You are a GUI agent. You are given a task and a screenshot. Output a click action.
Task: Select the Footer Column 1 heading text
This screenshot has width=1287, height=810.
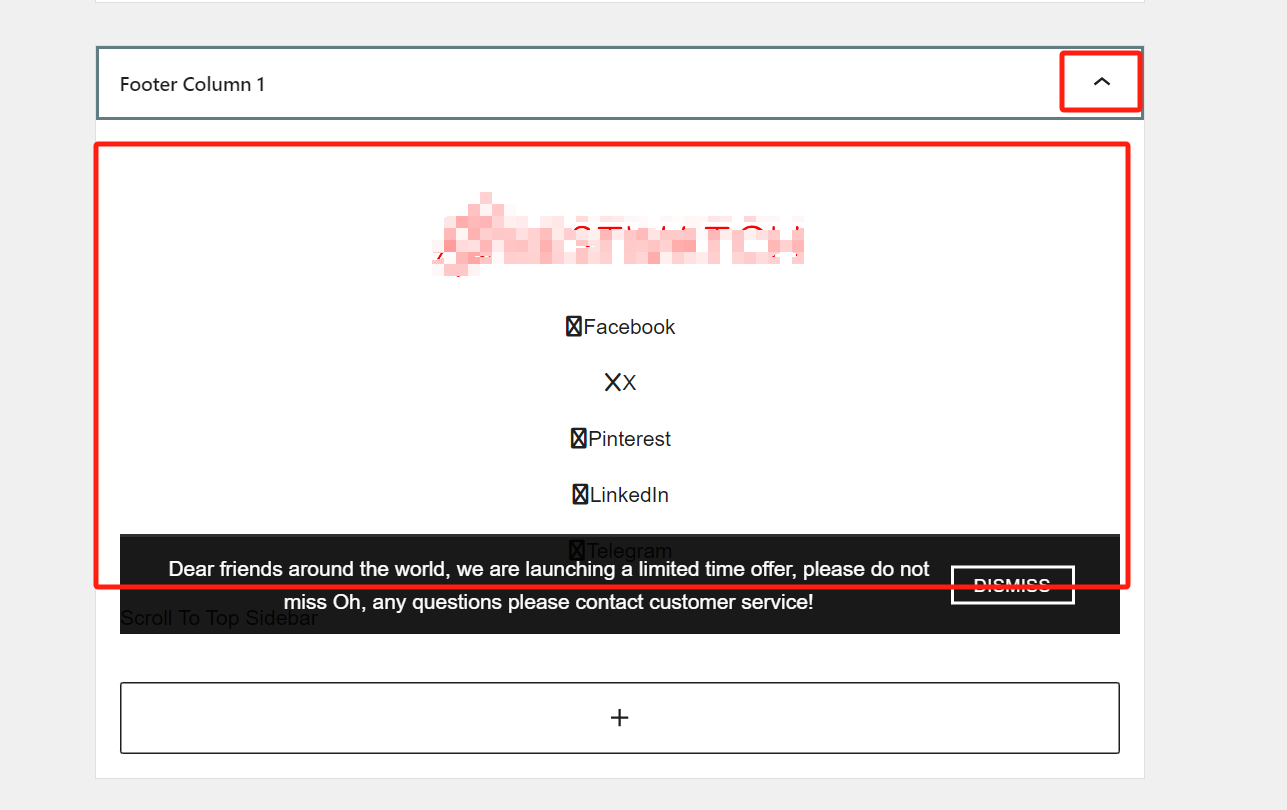click(192, 84)
